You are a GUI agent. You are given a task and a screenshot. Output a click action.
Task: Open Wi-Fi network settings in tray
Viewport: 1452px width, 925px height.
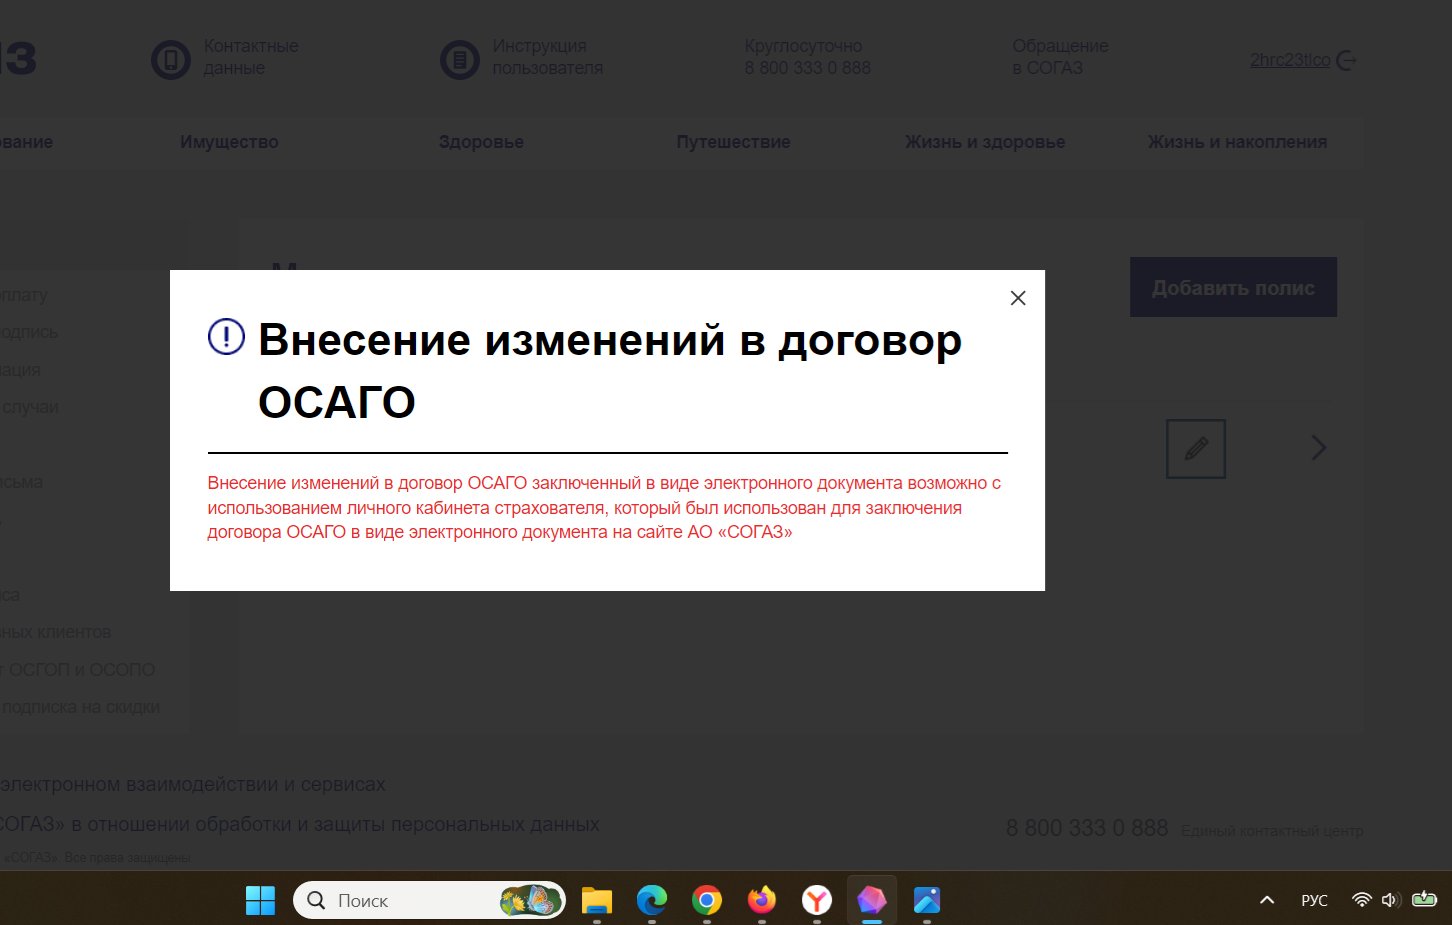pos(1361,900)
